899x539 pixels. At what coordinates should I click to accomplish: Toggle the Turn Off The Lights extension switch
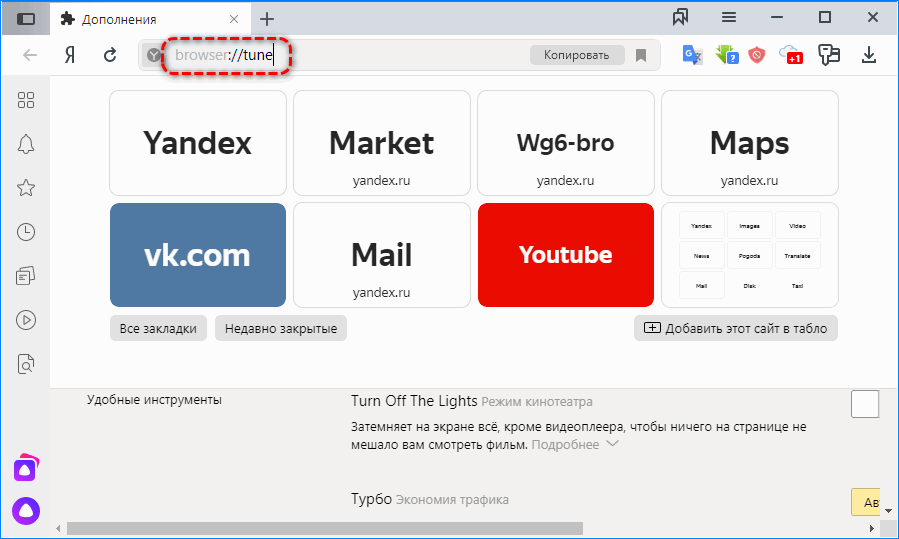click(864, 404)
